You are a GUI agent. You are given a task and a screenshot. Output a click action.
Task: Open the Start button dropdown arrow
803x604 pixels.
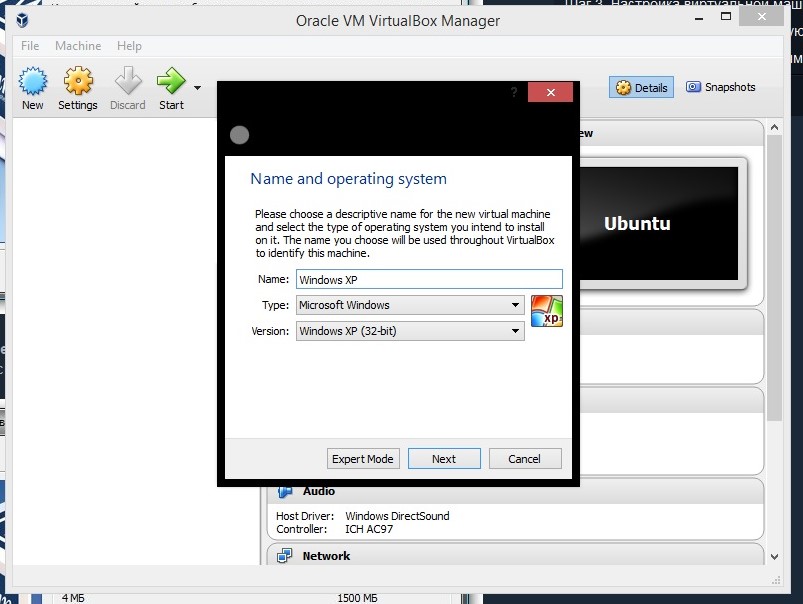pos(197,88)
